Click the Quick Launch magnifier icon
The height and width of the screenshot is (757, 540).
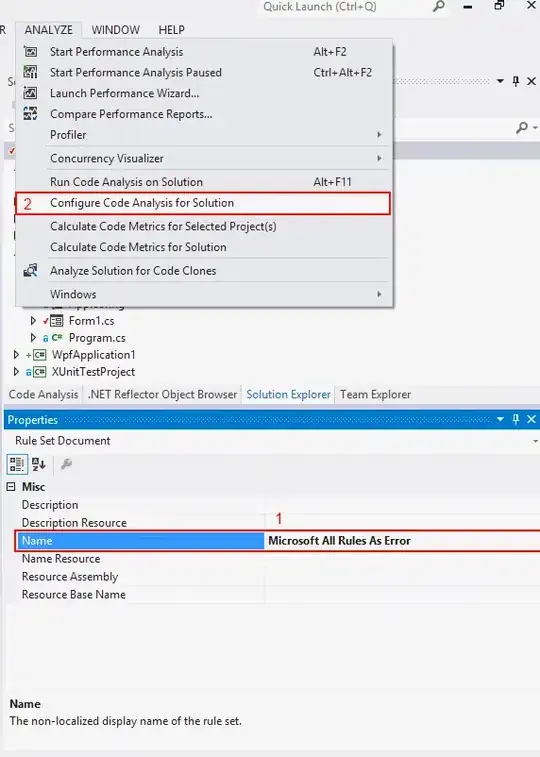pyautogui.click(x=439, y=6)
